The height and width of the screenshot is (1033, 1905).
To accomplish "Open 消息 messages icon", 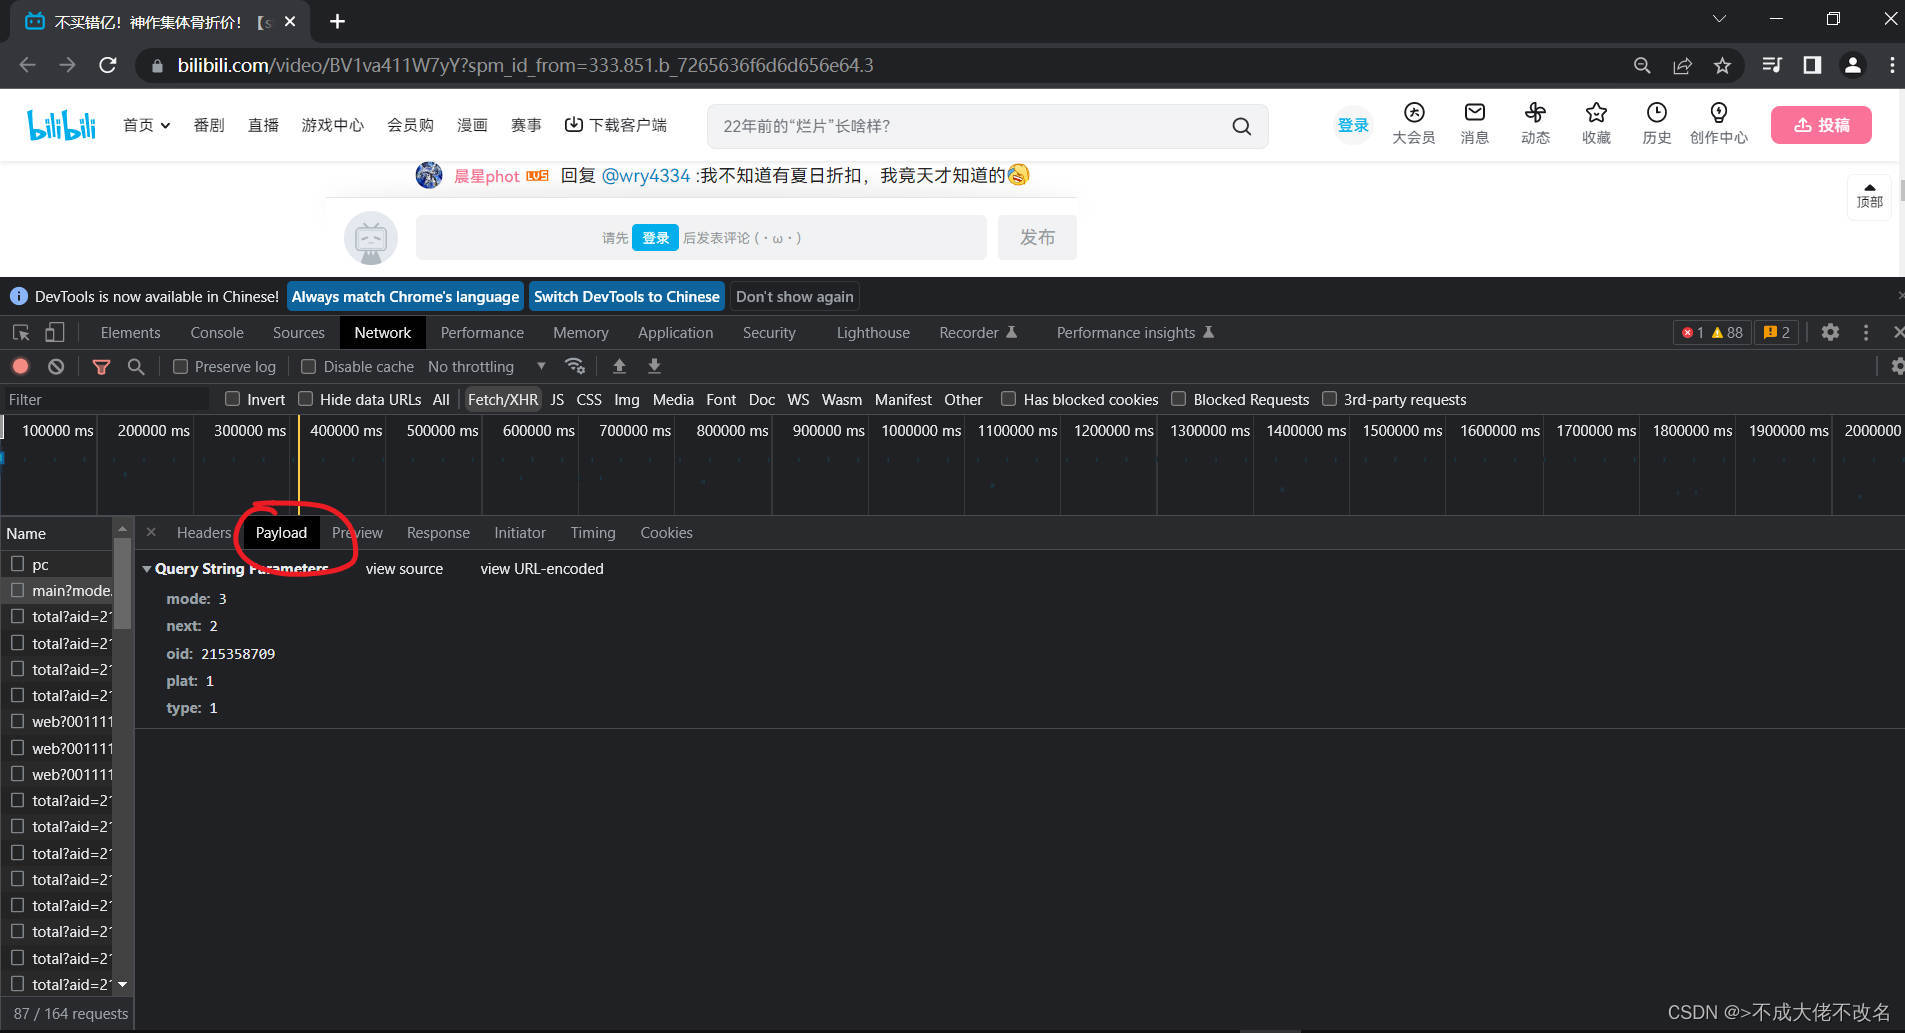I will (x=1474, y=124).
